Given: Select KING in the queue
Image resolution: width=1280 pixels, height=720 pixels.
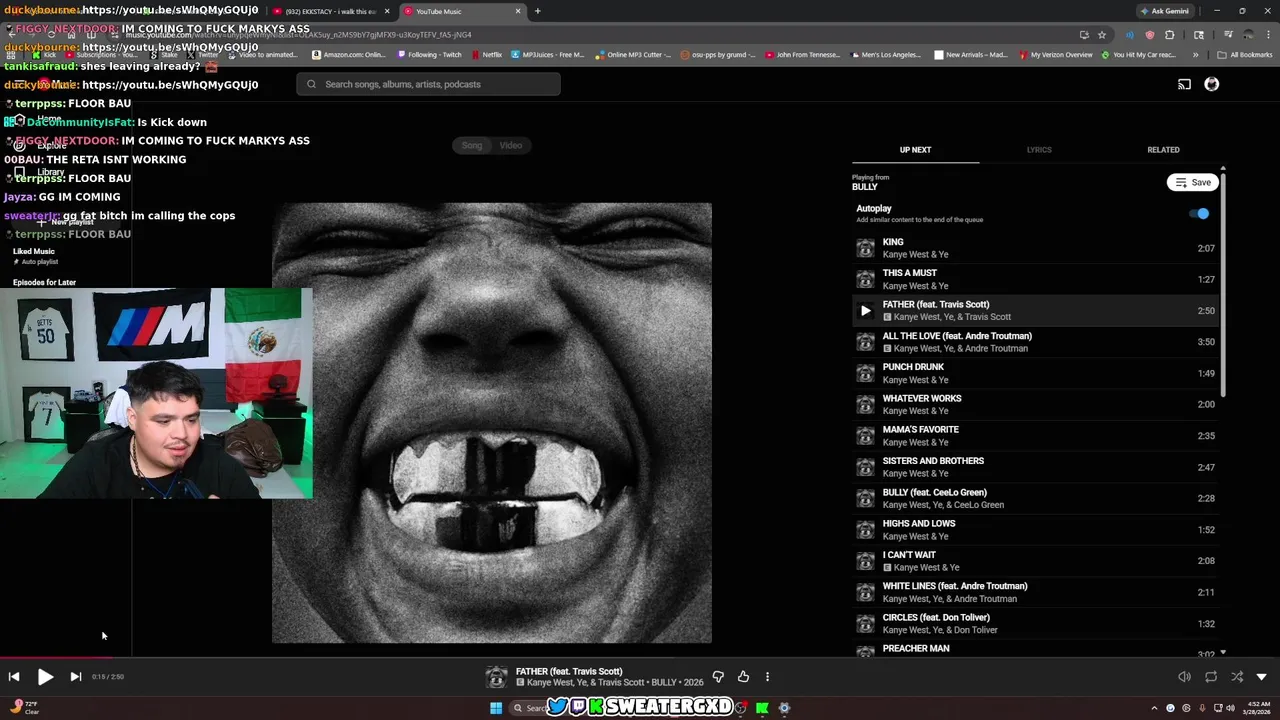Looking at the screenshot, I should [x=1036, y=248].
